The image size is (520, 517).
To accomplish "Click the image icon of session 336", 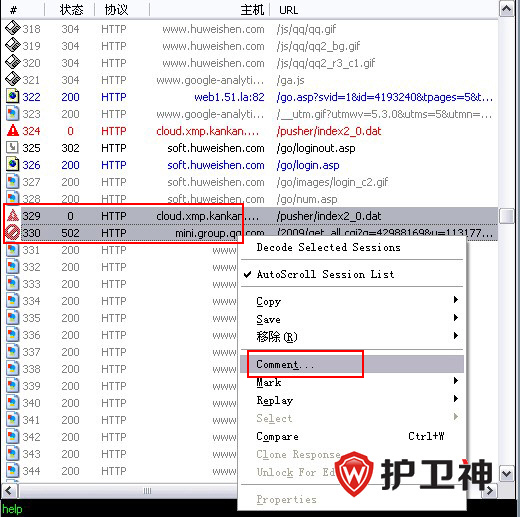I will tap(13, 334).
